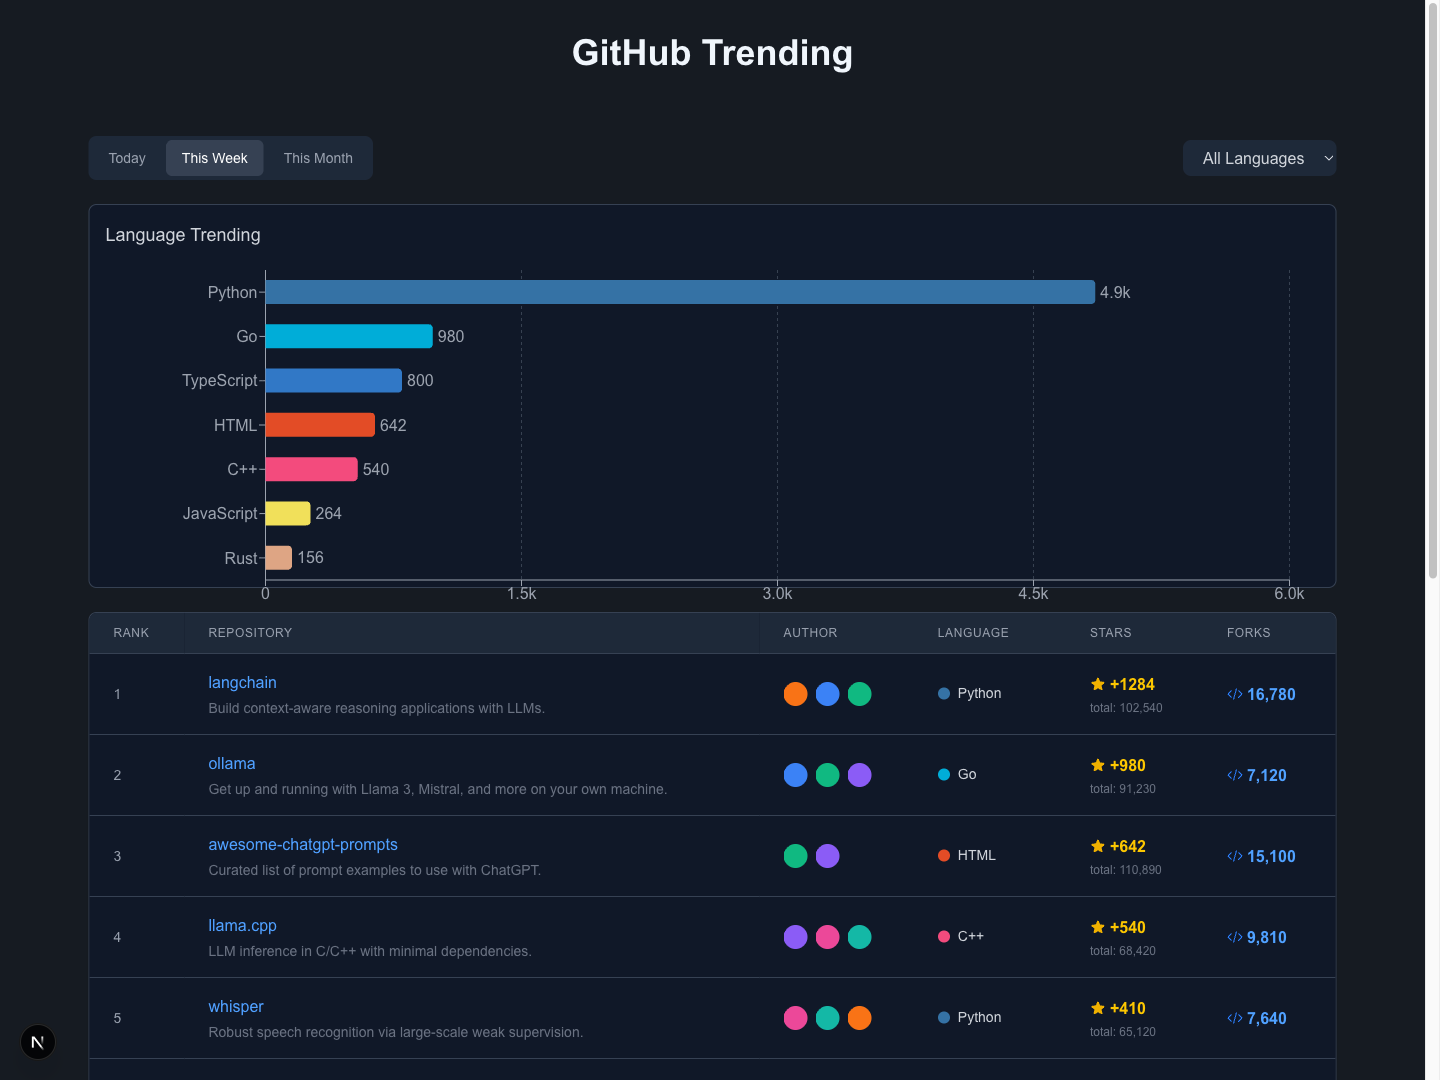Image resolution: width=1440 pixels, height=1080 pixels.
Task: Click the Go language label in ollama row
Action: (967, 774)
